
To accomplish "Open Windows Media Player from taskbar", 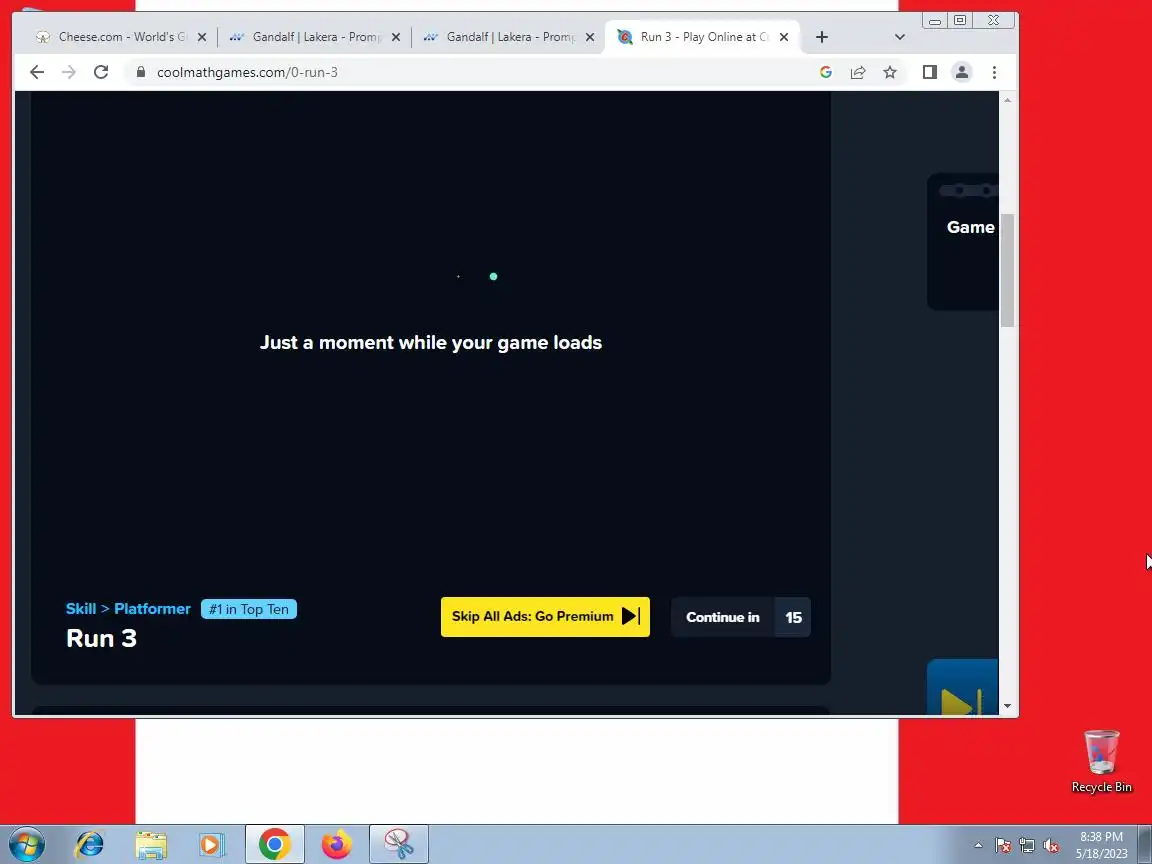I will click(212, 844).
